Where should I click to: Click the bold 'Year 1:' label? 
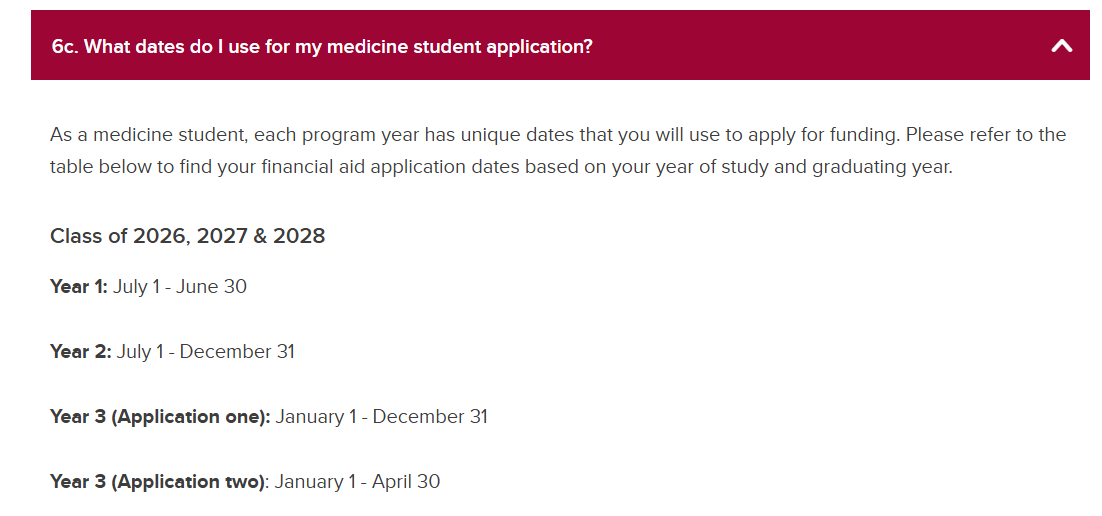[x=78, y=287]
